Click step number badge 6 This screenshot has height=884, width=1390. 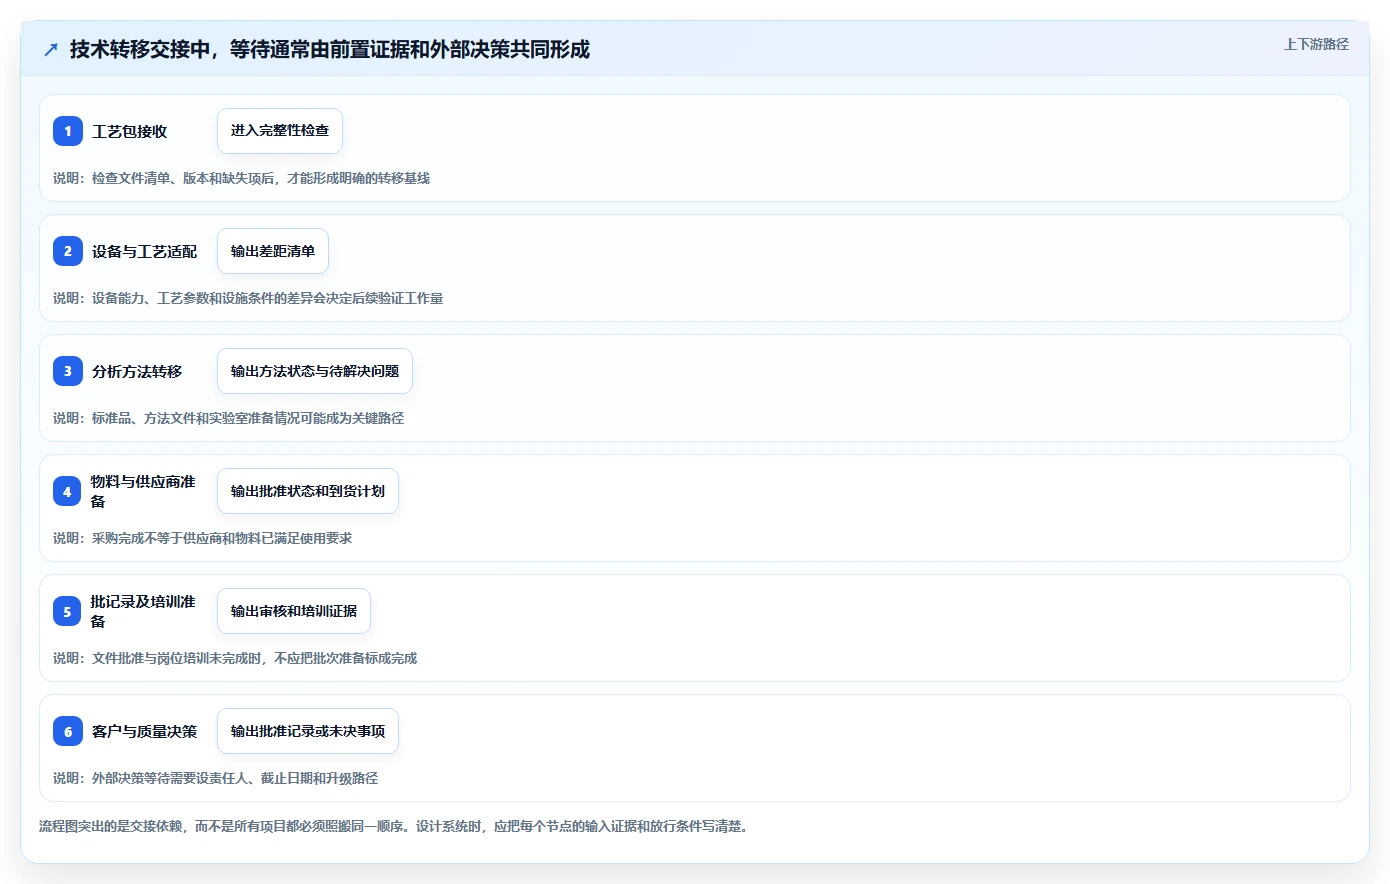point(68,731)
